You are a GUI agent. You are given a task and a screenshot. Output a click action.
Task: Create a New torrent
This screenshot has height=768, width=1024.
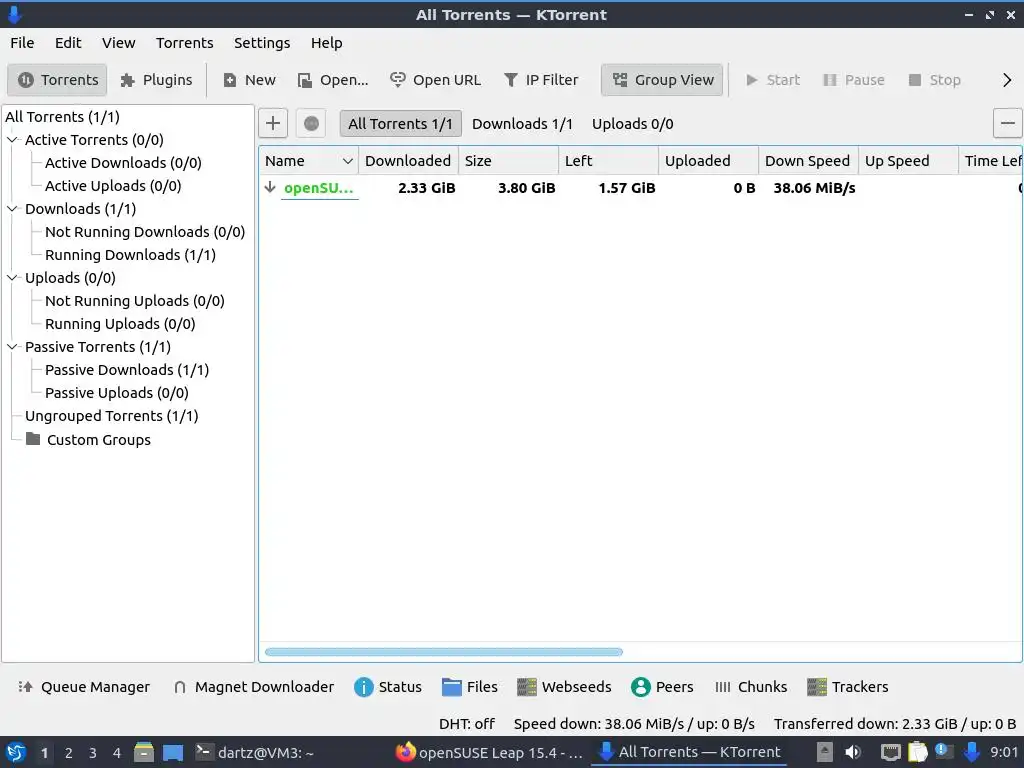(249, 80)
